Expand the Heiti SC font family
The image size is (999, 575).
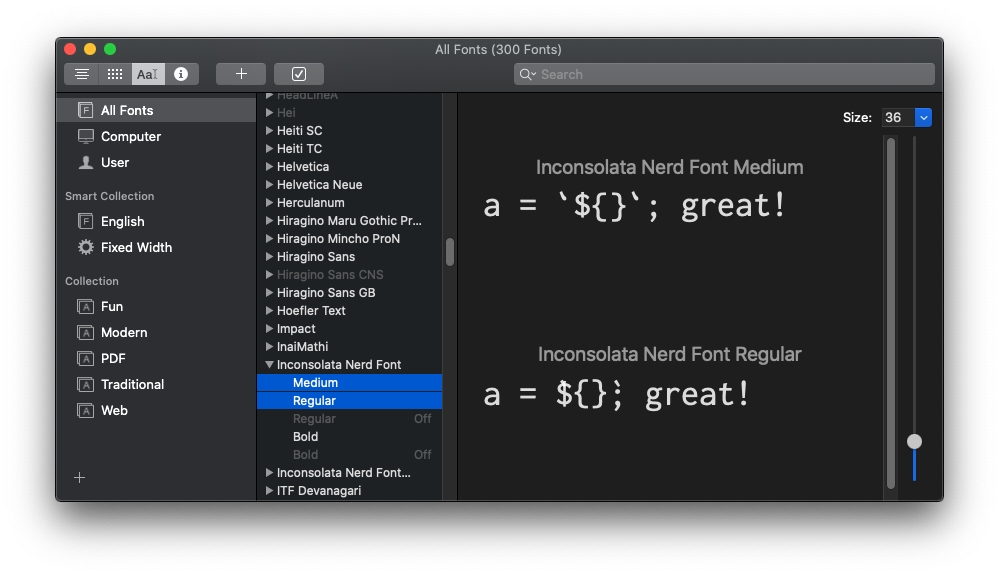(x=270, y=130)
